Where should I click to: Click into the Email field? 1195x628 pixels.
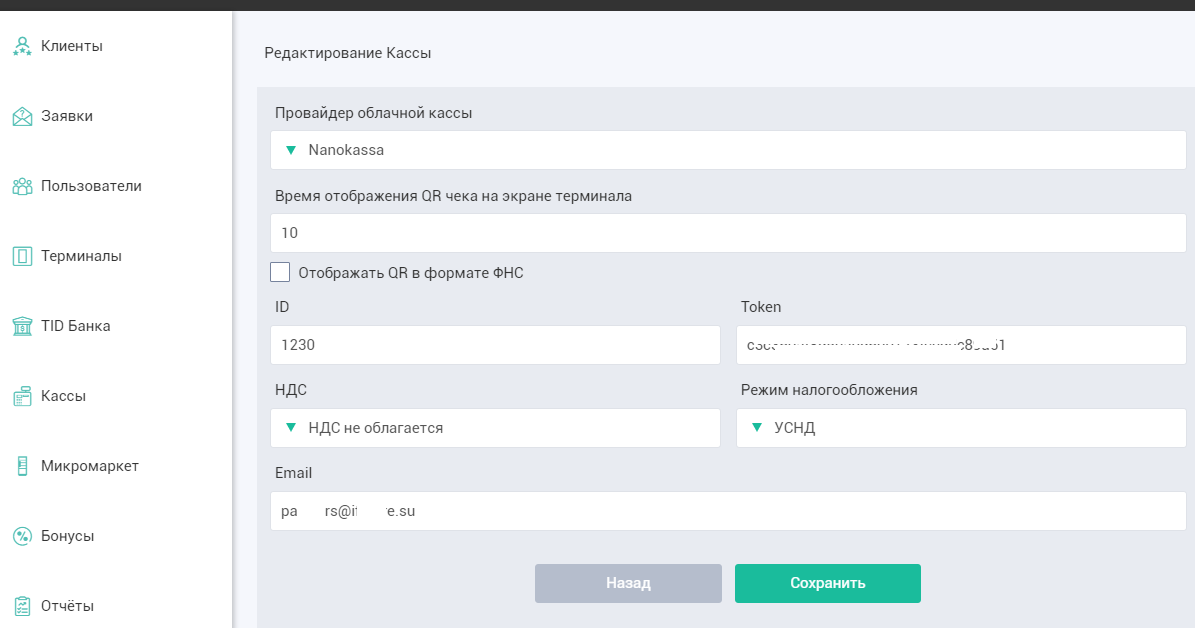tap(727, 511)
